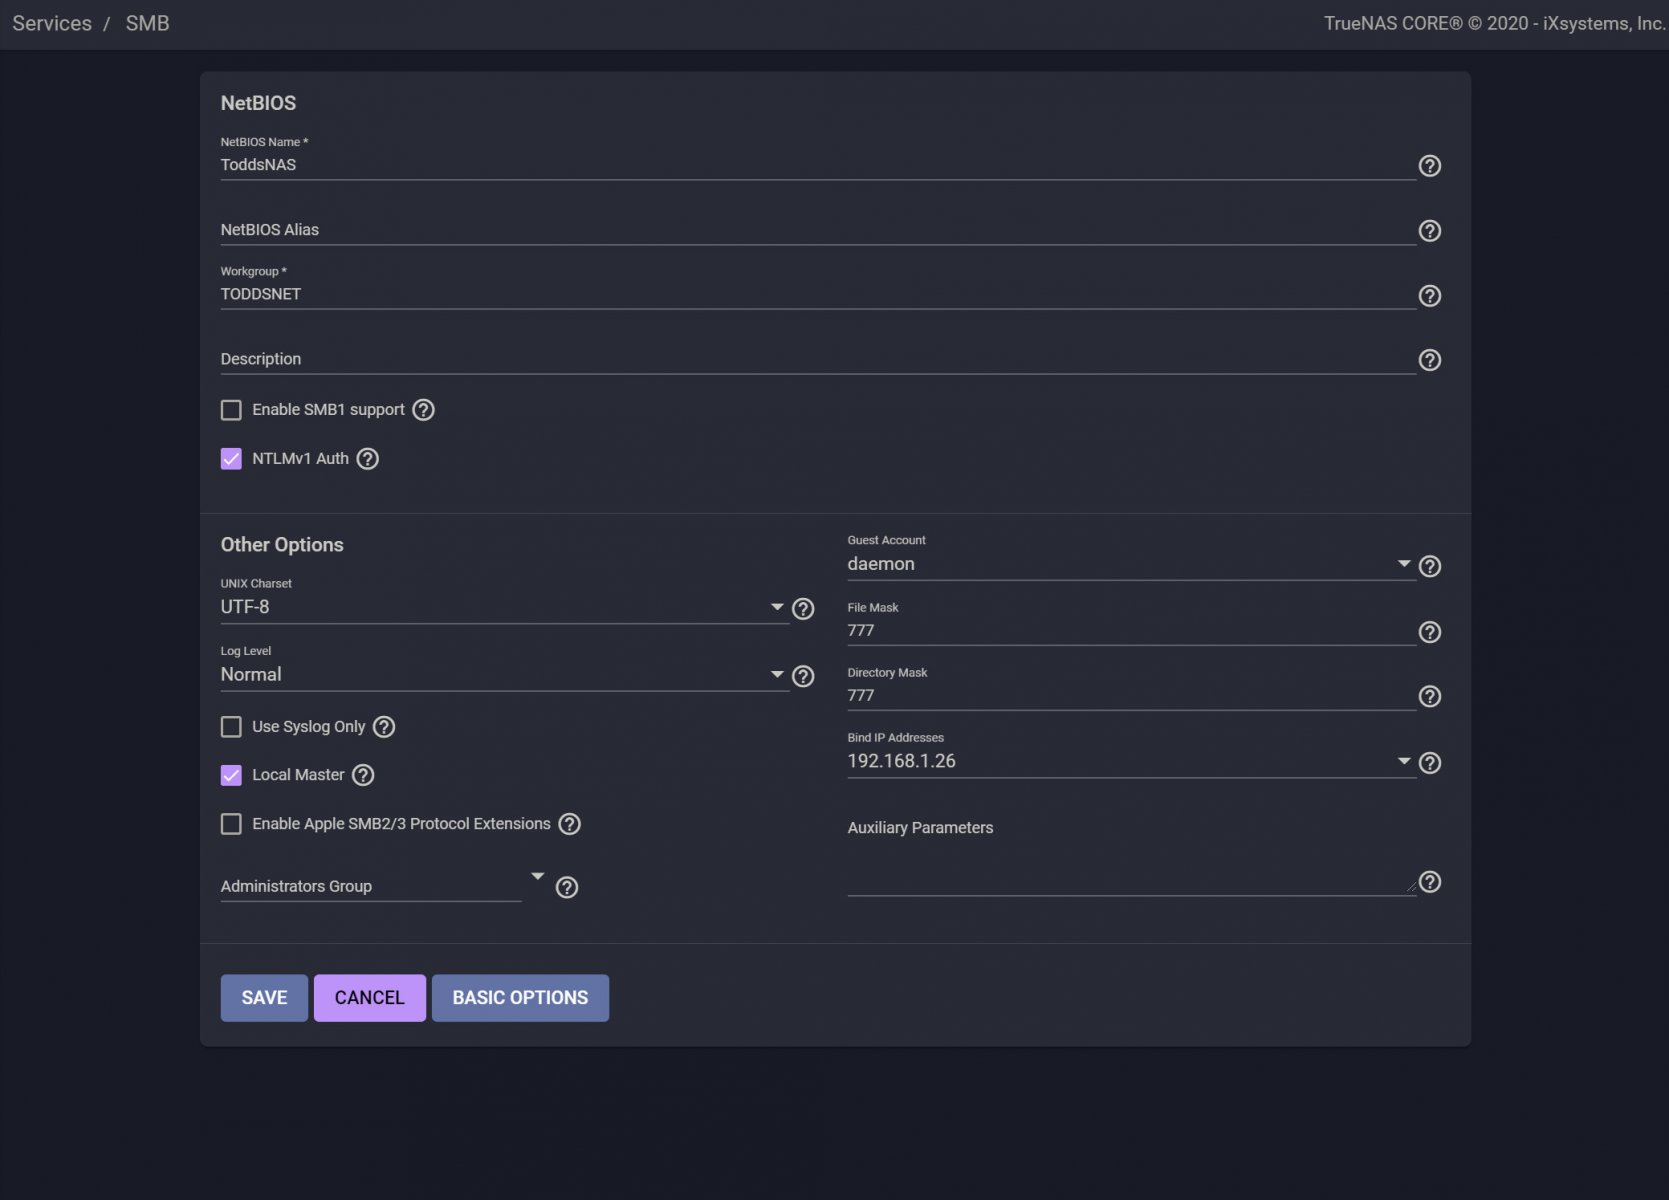Switch to Basic Options view
This screenshot has height=1200, width=1669.
(520, 998)
